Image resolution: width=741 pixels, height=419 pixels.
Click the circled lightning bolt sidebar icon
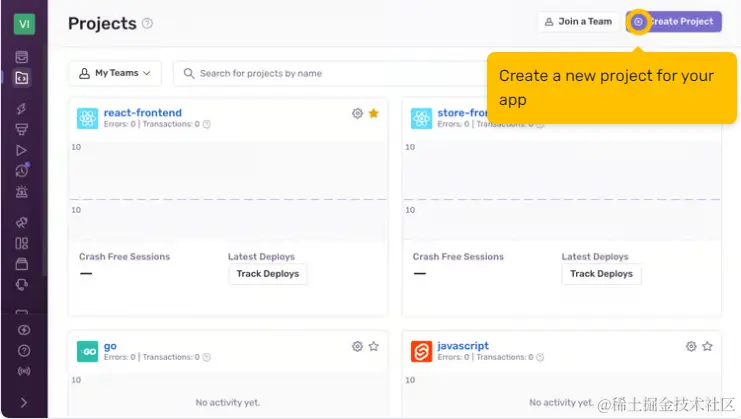coord(24,330)
